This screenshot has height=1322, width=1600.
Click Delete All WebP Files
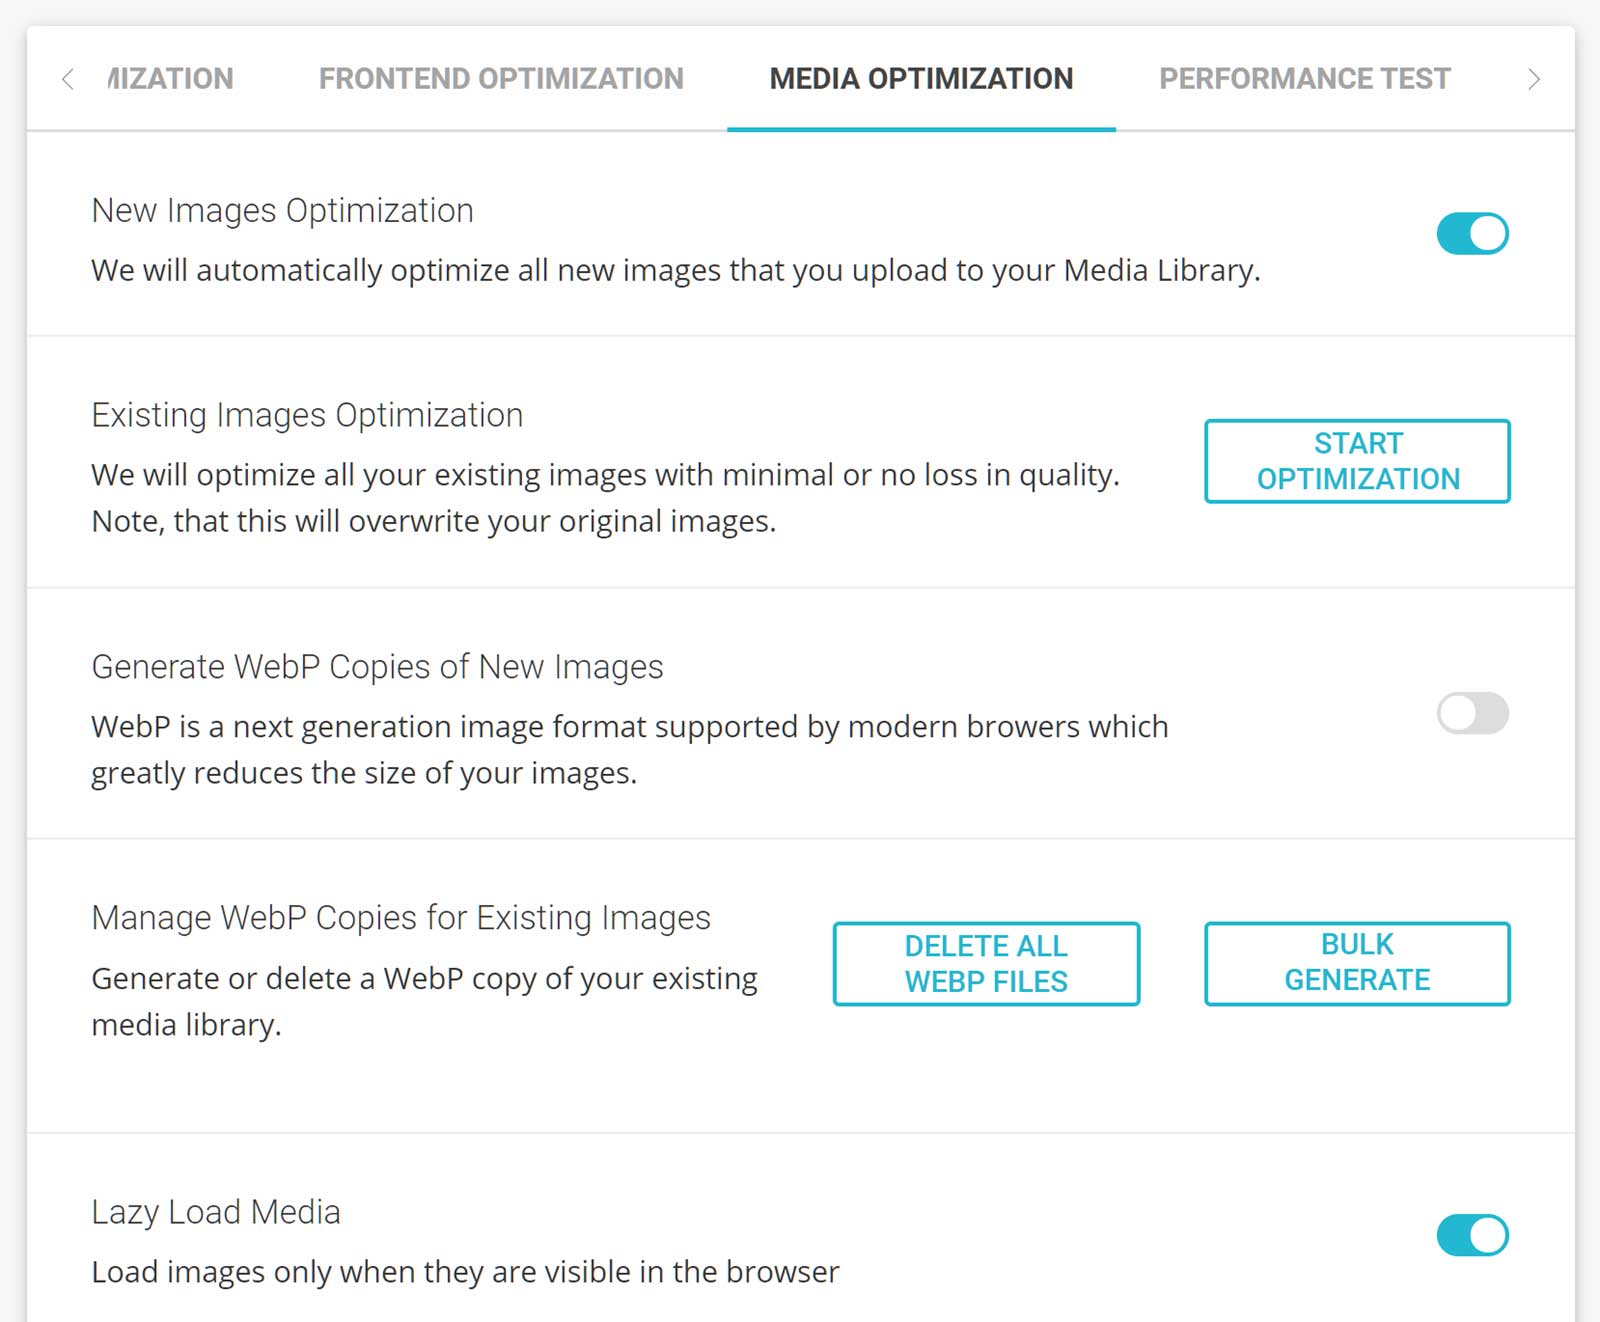click(986, 964)
